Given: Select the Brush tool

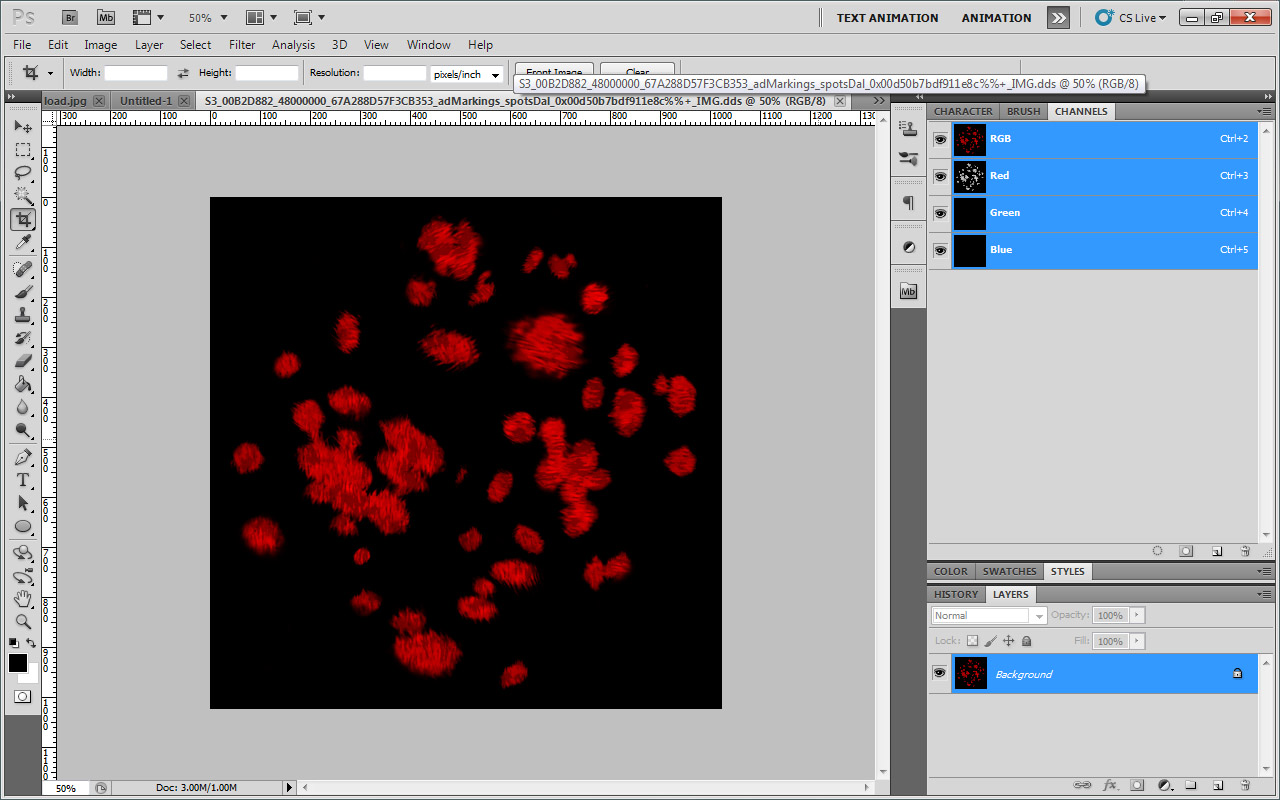Looking at the screenshot, I should click(23, 292).
